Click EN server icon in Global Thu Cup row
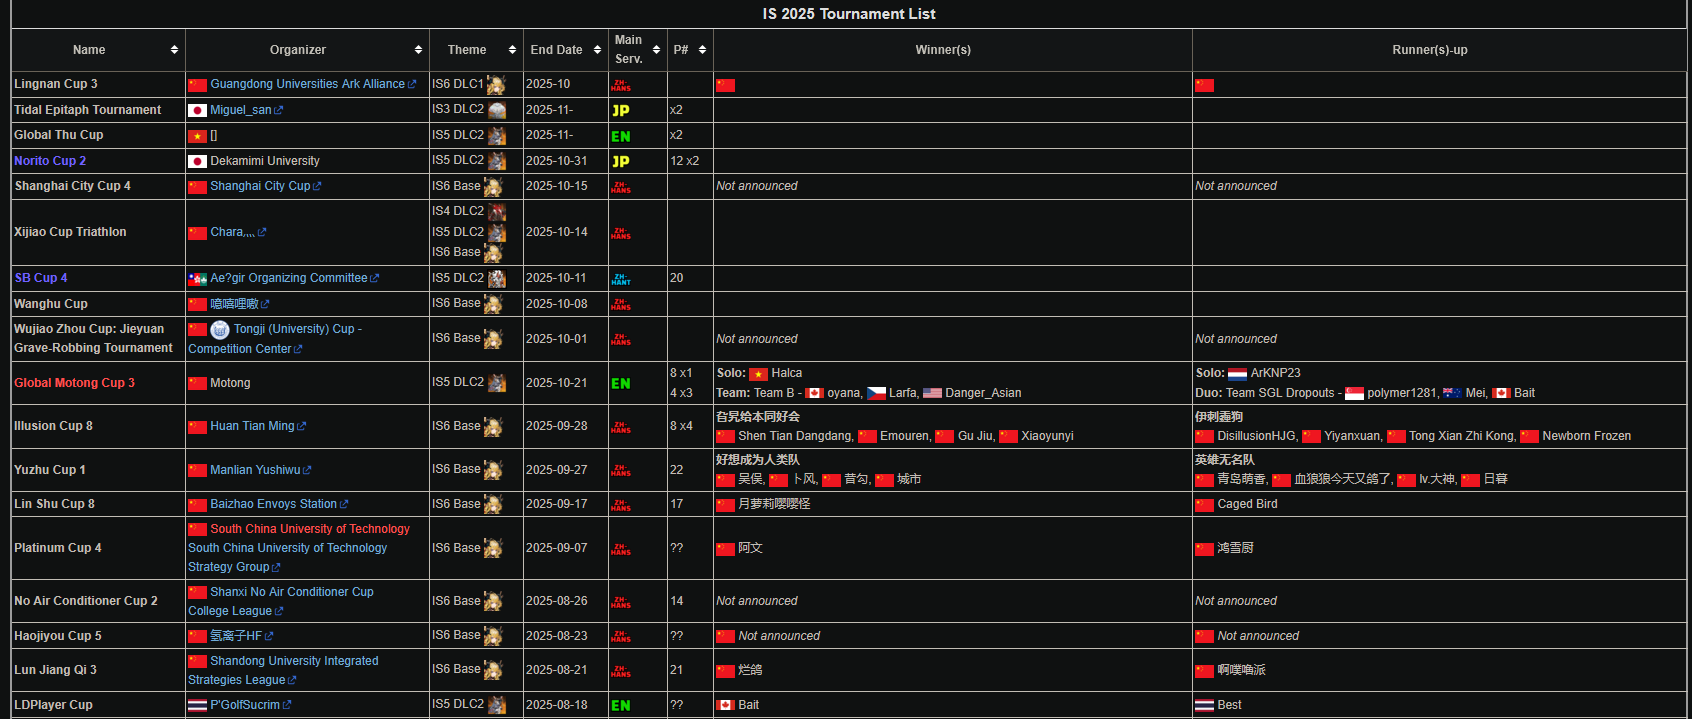Image resolution: width=1692 pixels, height=719 pixels. click(621, 136)
